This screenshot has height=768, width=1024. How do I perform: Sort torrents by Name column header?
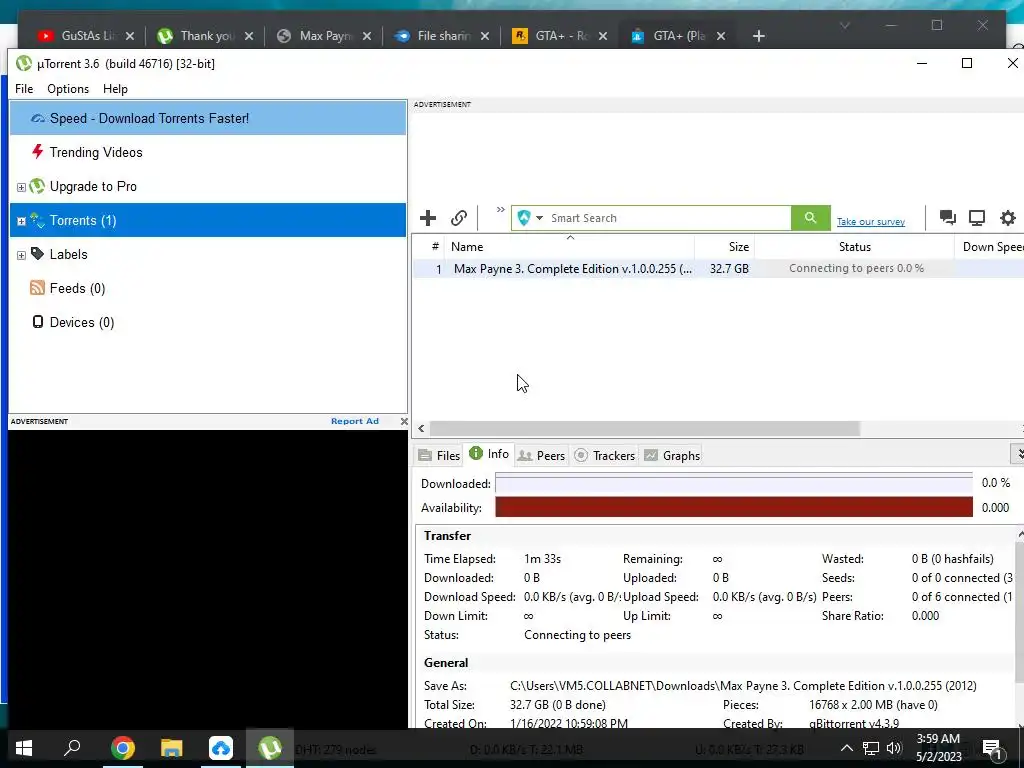(x=569, y=247)
